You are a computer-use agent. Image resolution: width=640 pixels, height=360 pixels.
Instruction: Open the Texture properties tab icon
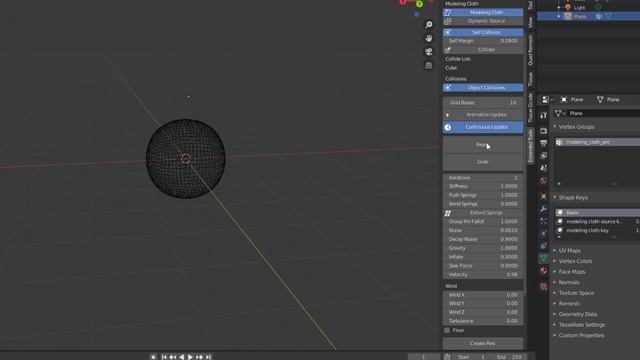(x=543, y=287)
